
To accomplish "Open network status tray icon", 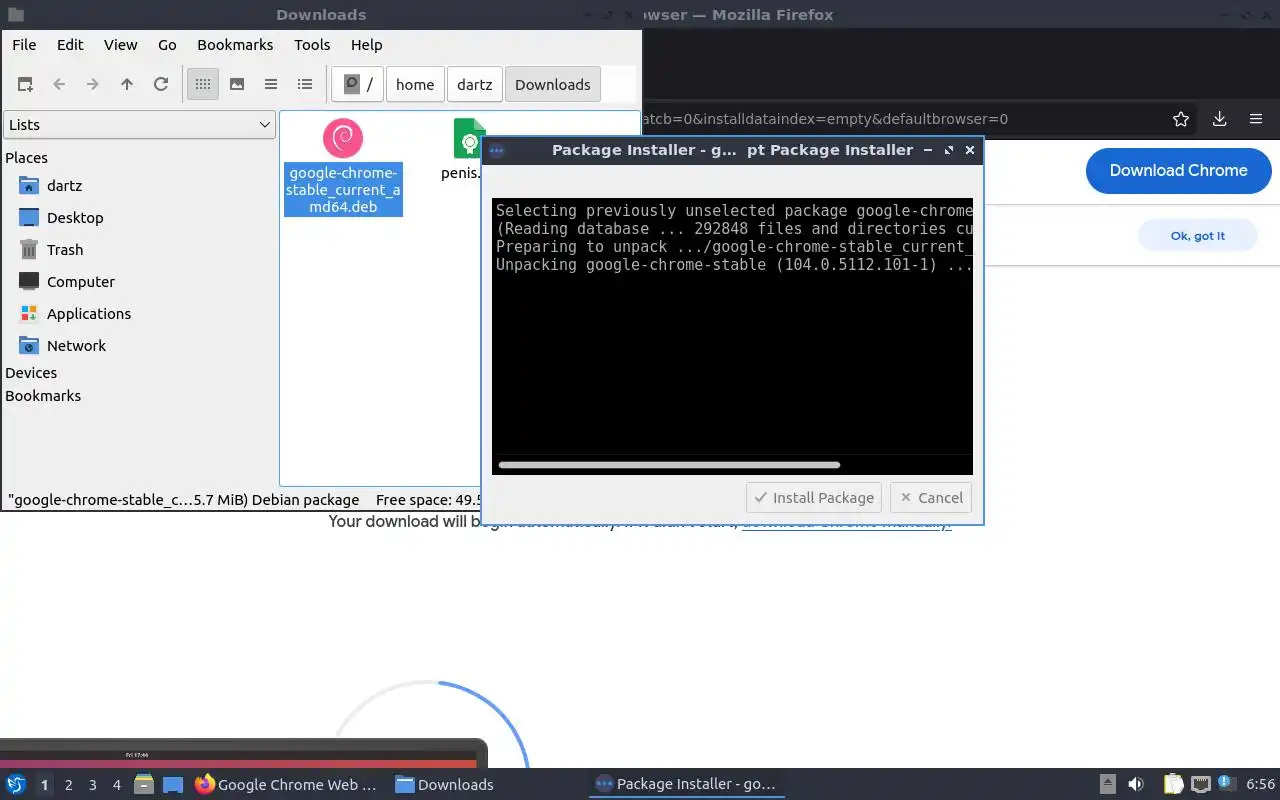I will (1201, 785).
